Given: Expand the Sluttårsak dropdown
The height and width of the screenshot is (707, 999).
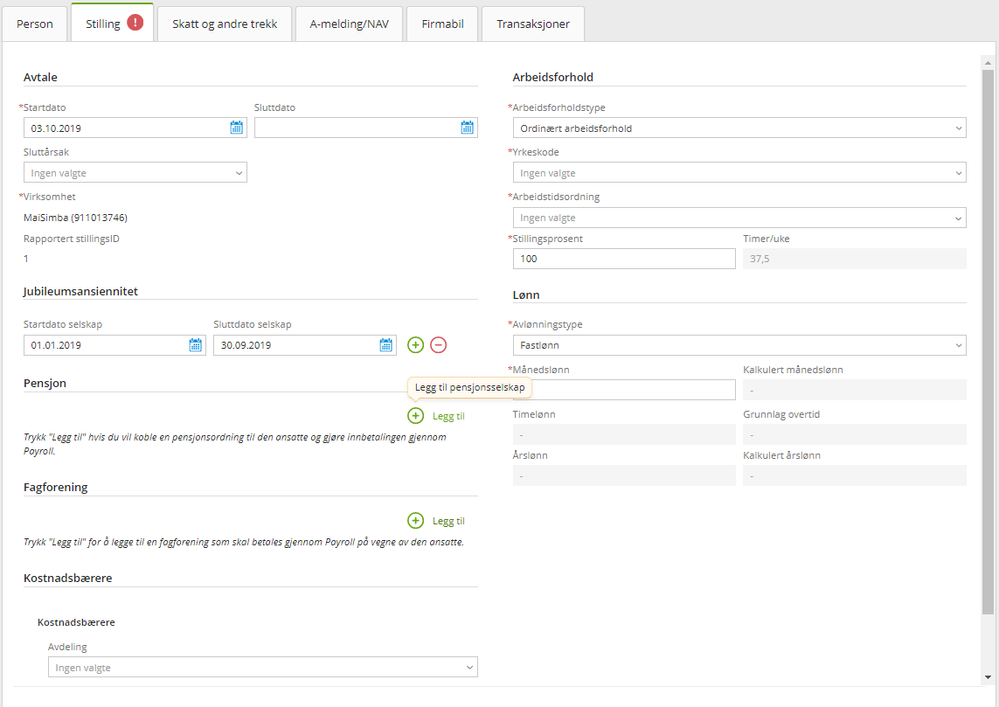Looking at the screenshot, I should click(x=135, y=173).
